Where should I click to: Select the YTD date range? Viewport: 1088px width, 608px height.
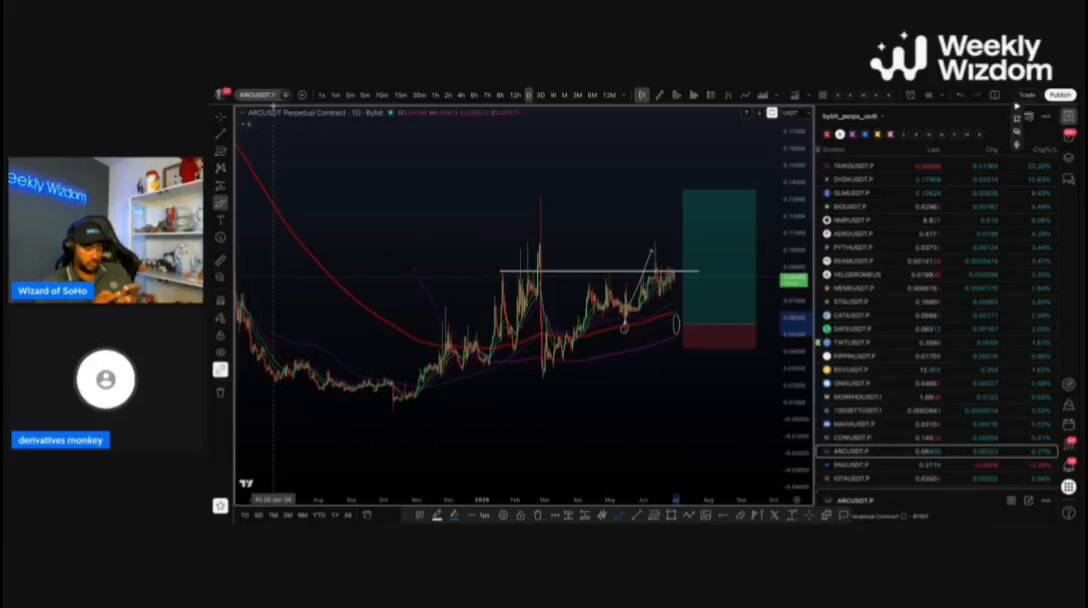click(319, 515)
